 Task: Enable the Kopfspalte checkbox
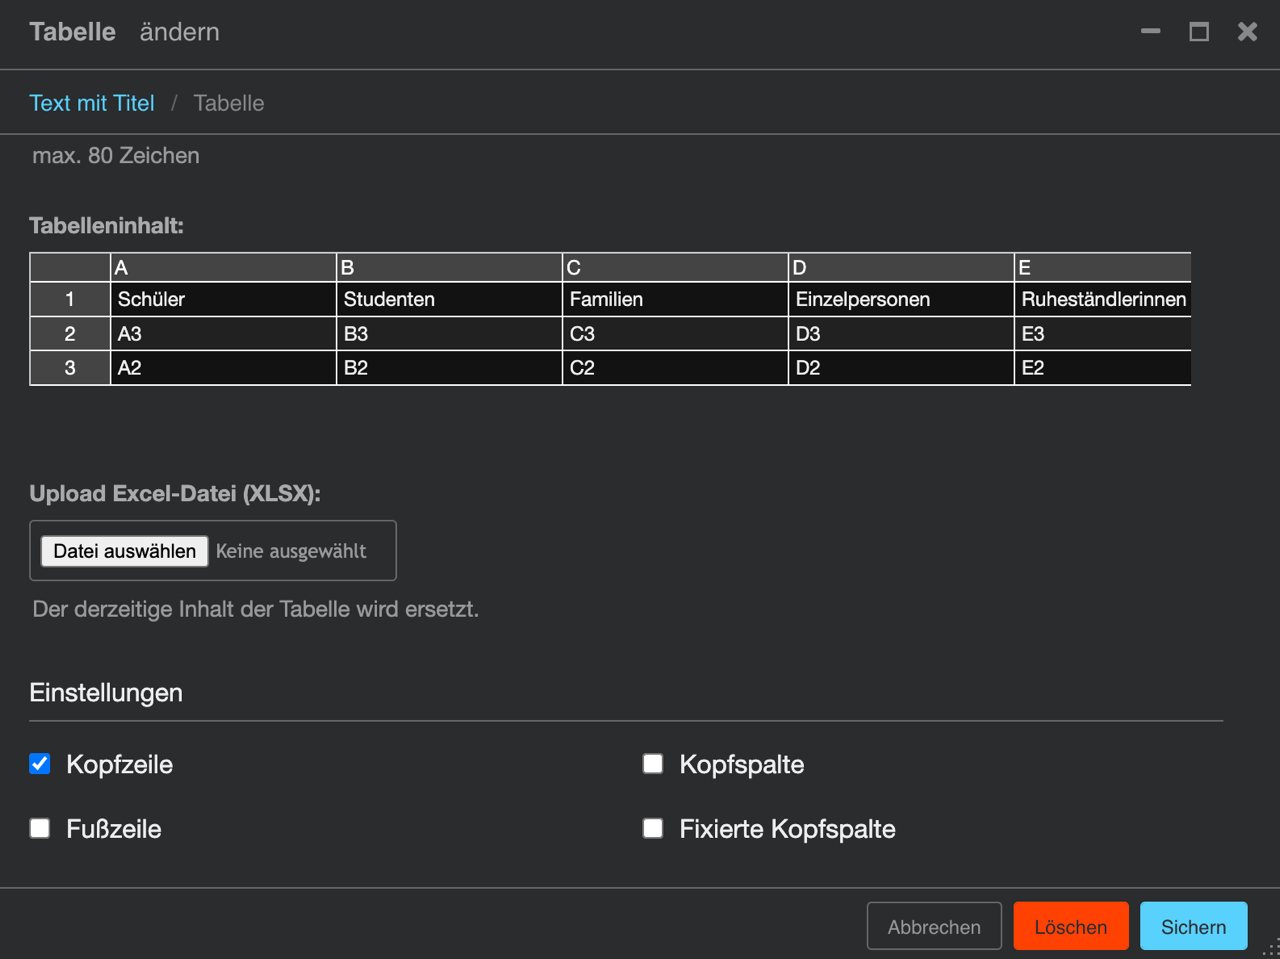tap(653, 764)
